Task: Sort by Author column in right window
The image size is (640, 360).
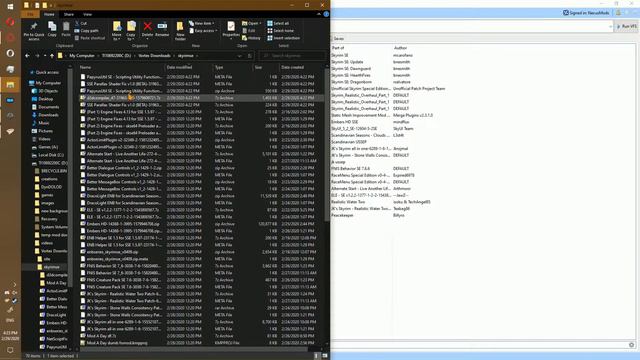Action: tap(400, 48)
